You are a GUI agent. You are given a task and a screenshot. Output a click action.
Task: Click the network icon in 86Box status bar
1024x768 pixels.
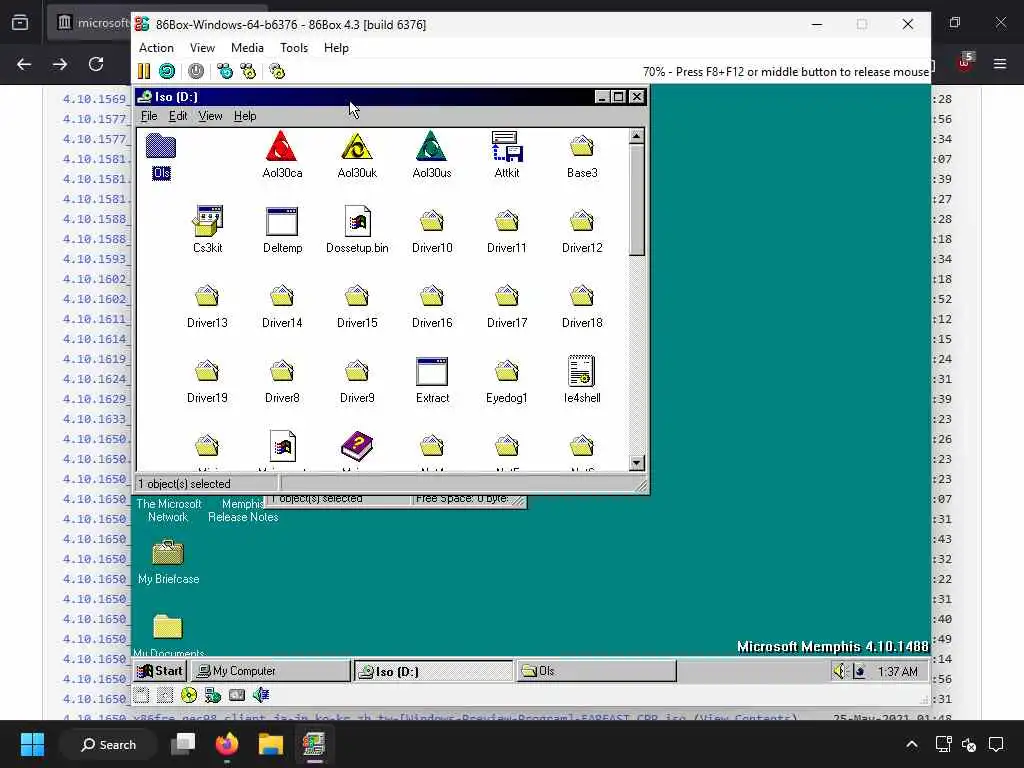(x=212, y=696)
